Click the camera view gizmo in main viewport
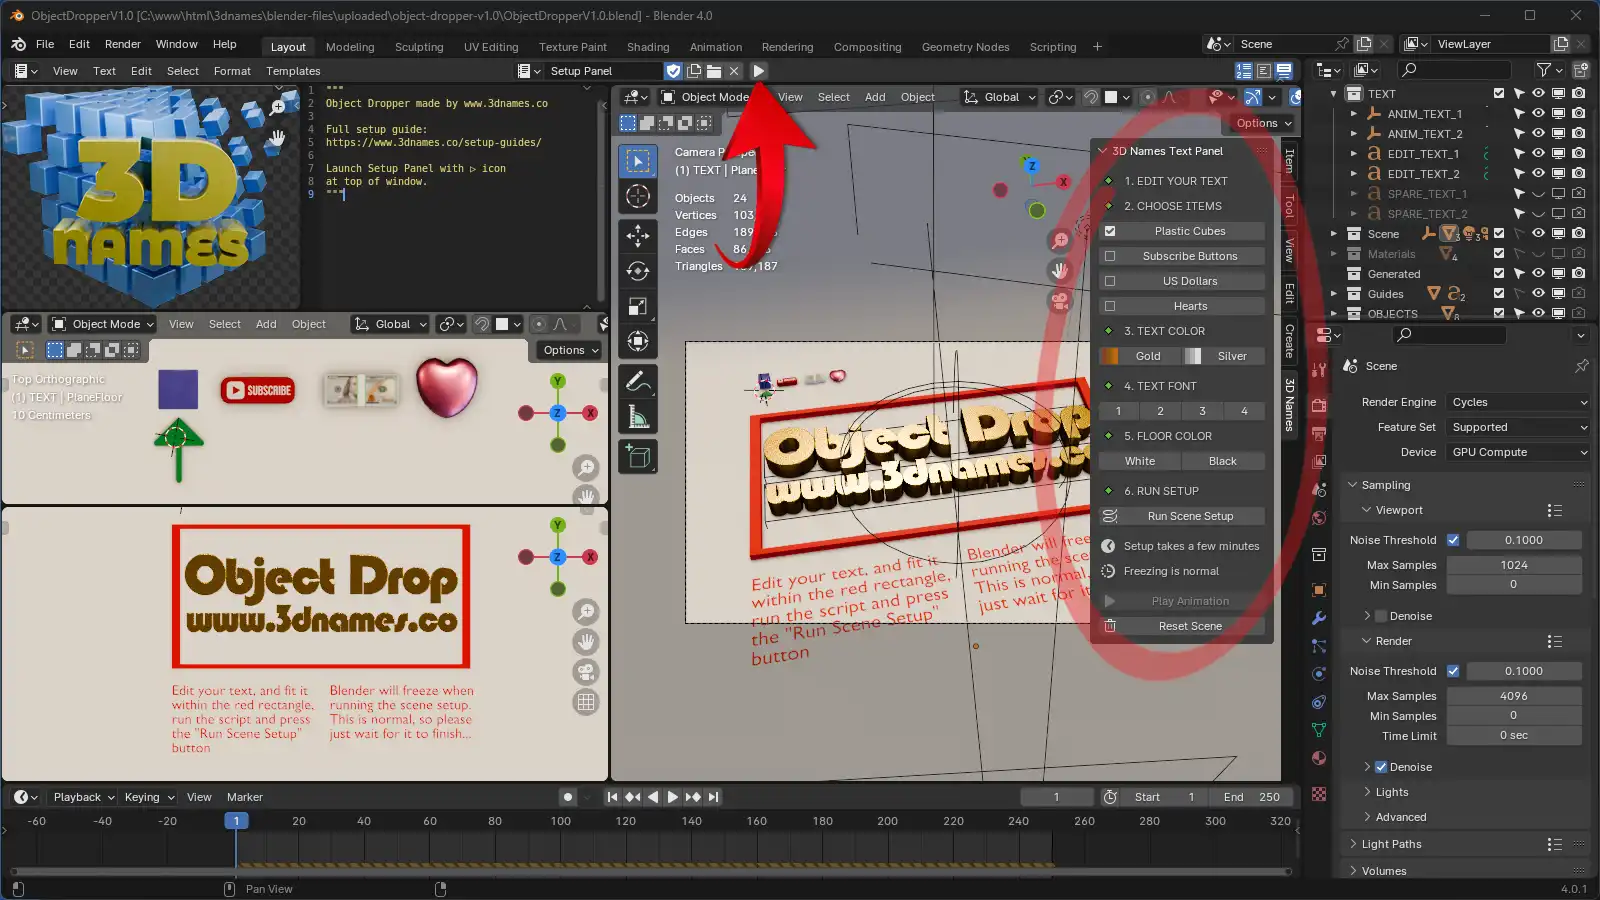 pyautogui.click(x=1060, y=300)
